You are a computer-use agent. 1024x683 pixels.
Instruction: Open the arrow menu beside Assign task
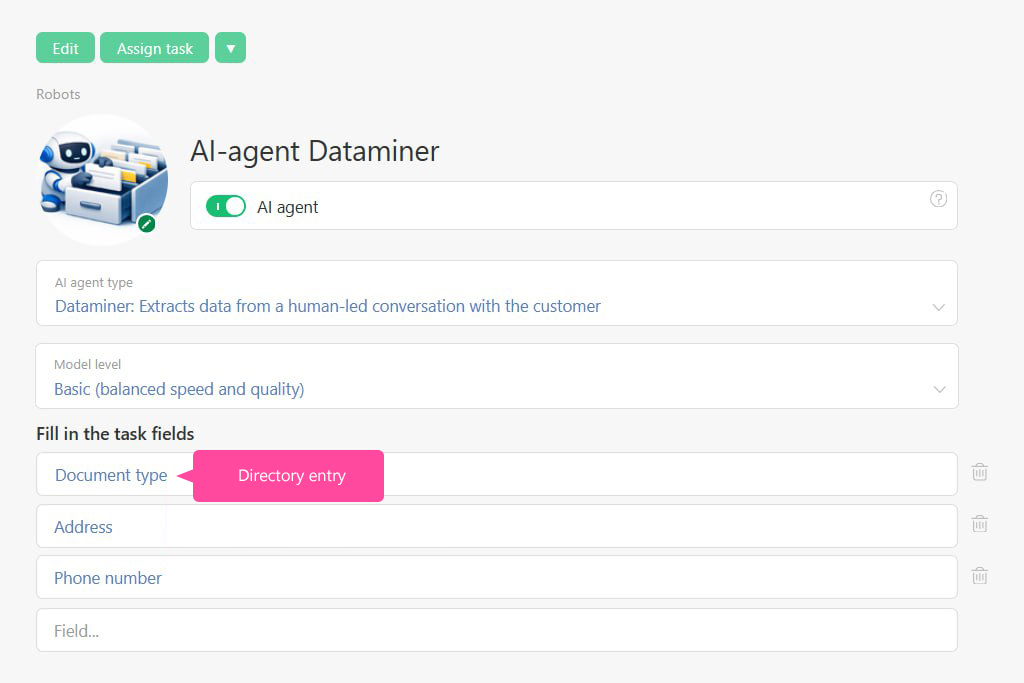(230, 48)
